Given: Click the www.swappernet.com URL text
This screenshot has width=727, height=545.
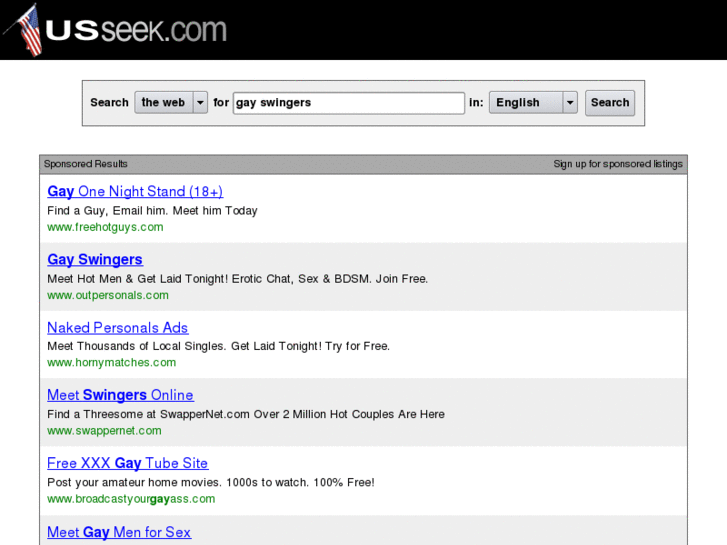Looking at the screenshot, I should pyautogui.click(x=104, y=431).
